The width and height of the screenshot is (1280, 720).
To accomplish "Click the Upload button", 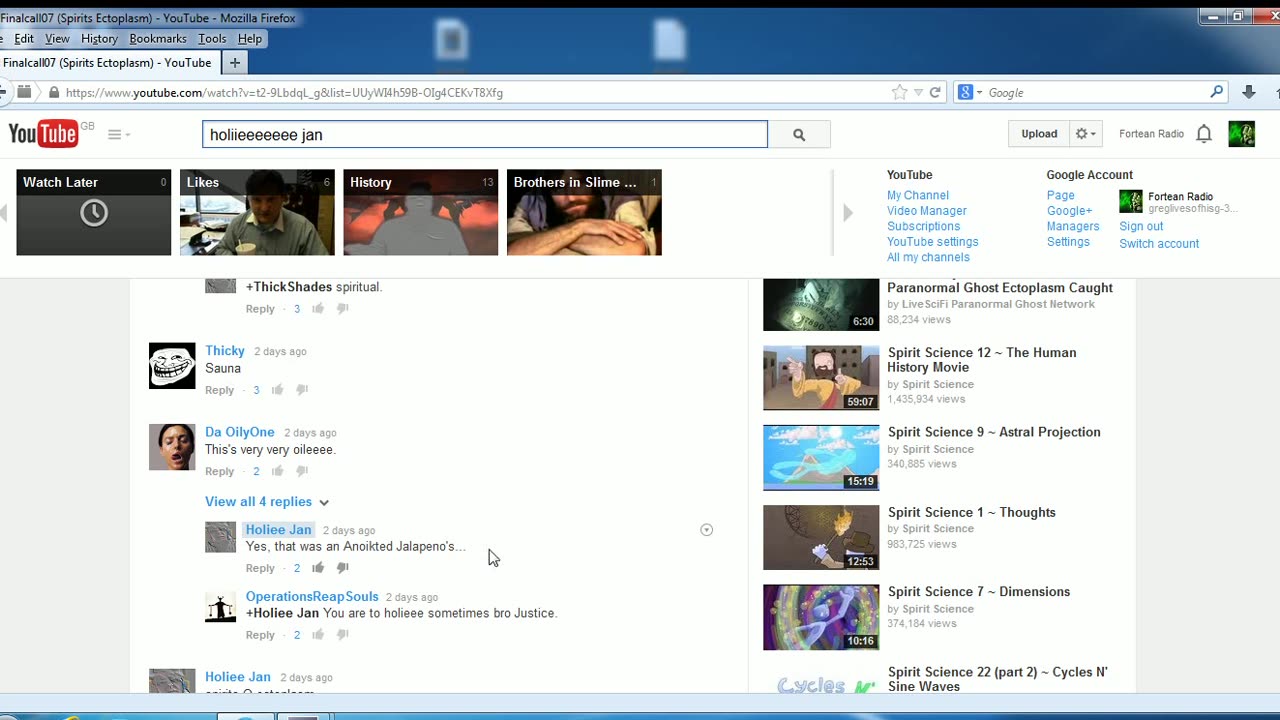I will (x=1039, y=134).
